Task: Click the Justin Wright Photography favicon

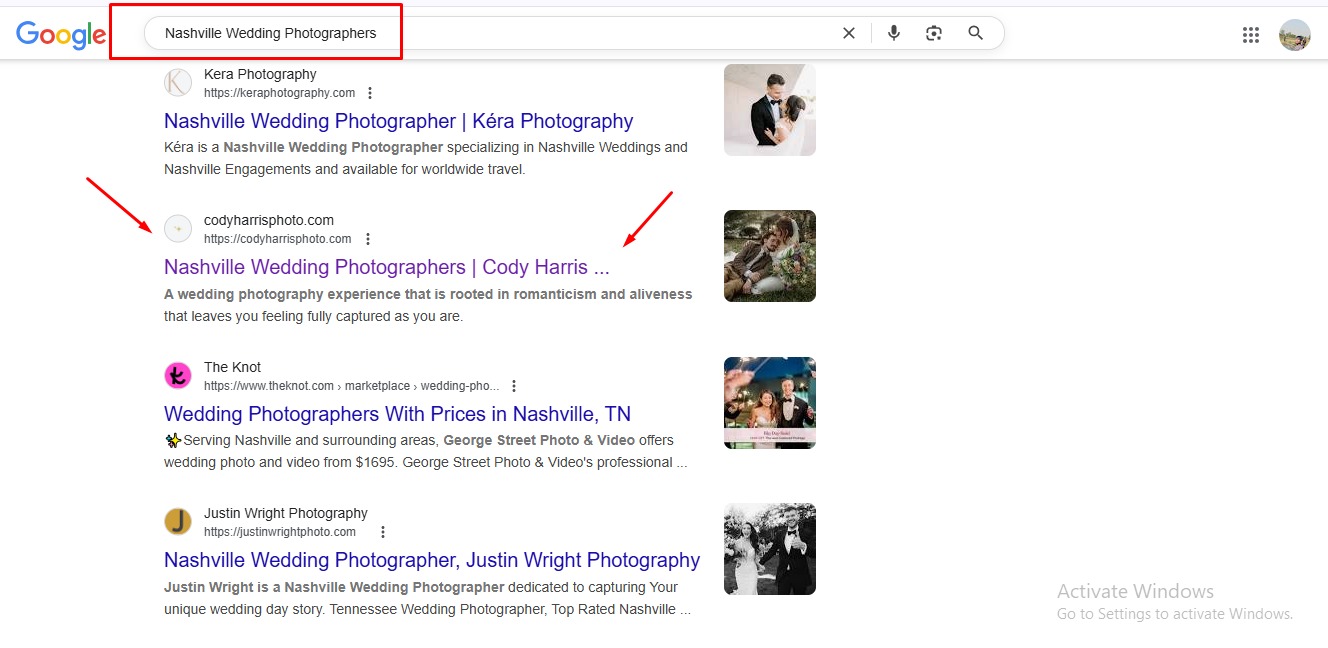Action: coord(178,522)
